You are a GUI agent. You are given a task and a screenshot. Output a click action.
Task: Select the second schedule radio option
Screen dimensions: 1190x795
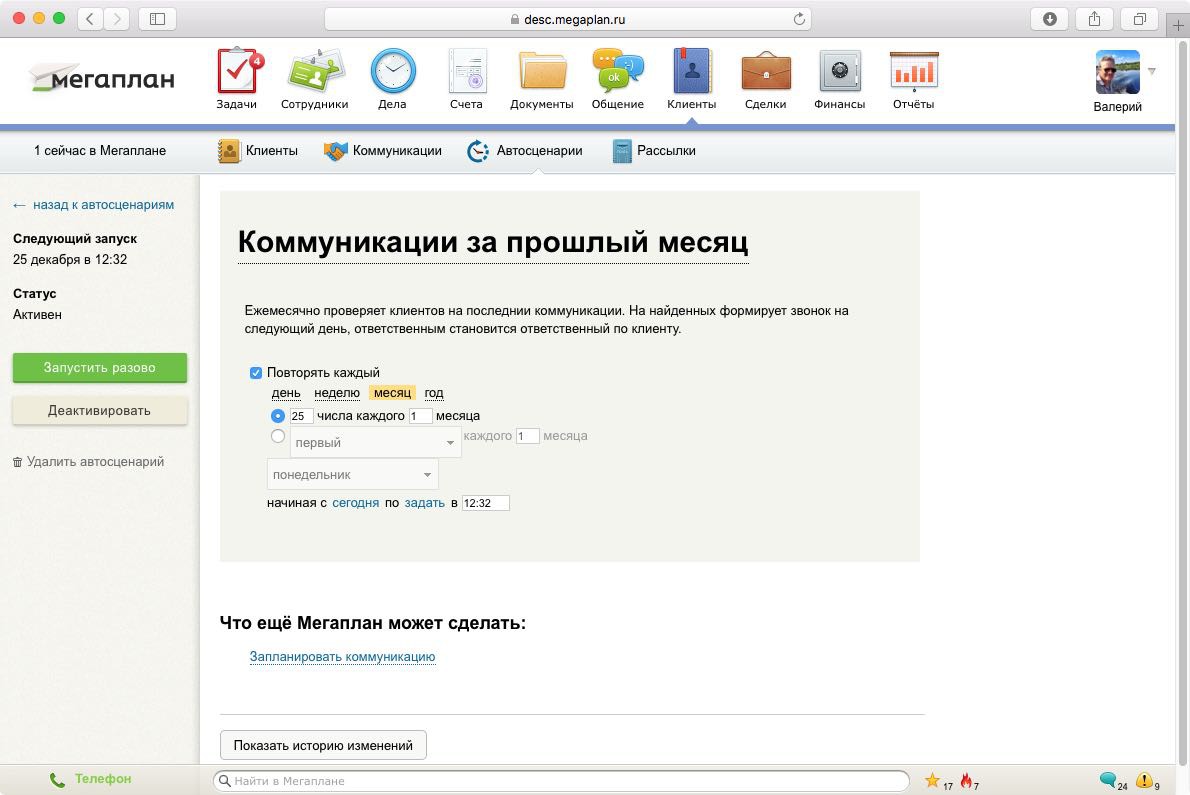tap(277, 435)
